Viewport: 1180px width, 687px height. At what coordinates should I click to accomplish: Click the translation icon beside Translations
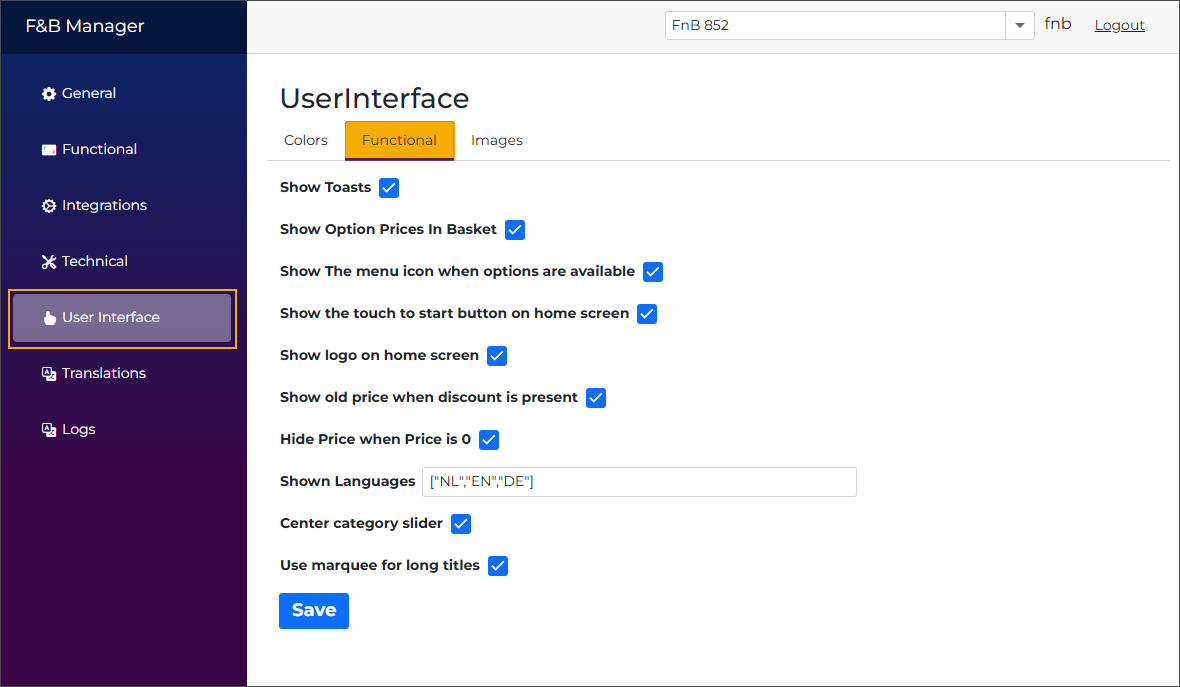pos(48,373)
